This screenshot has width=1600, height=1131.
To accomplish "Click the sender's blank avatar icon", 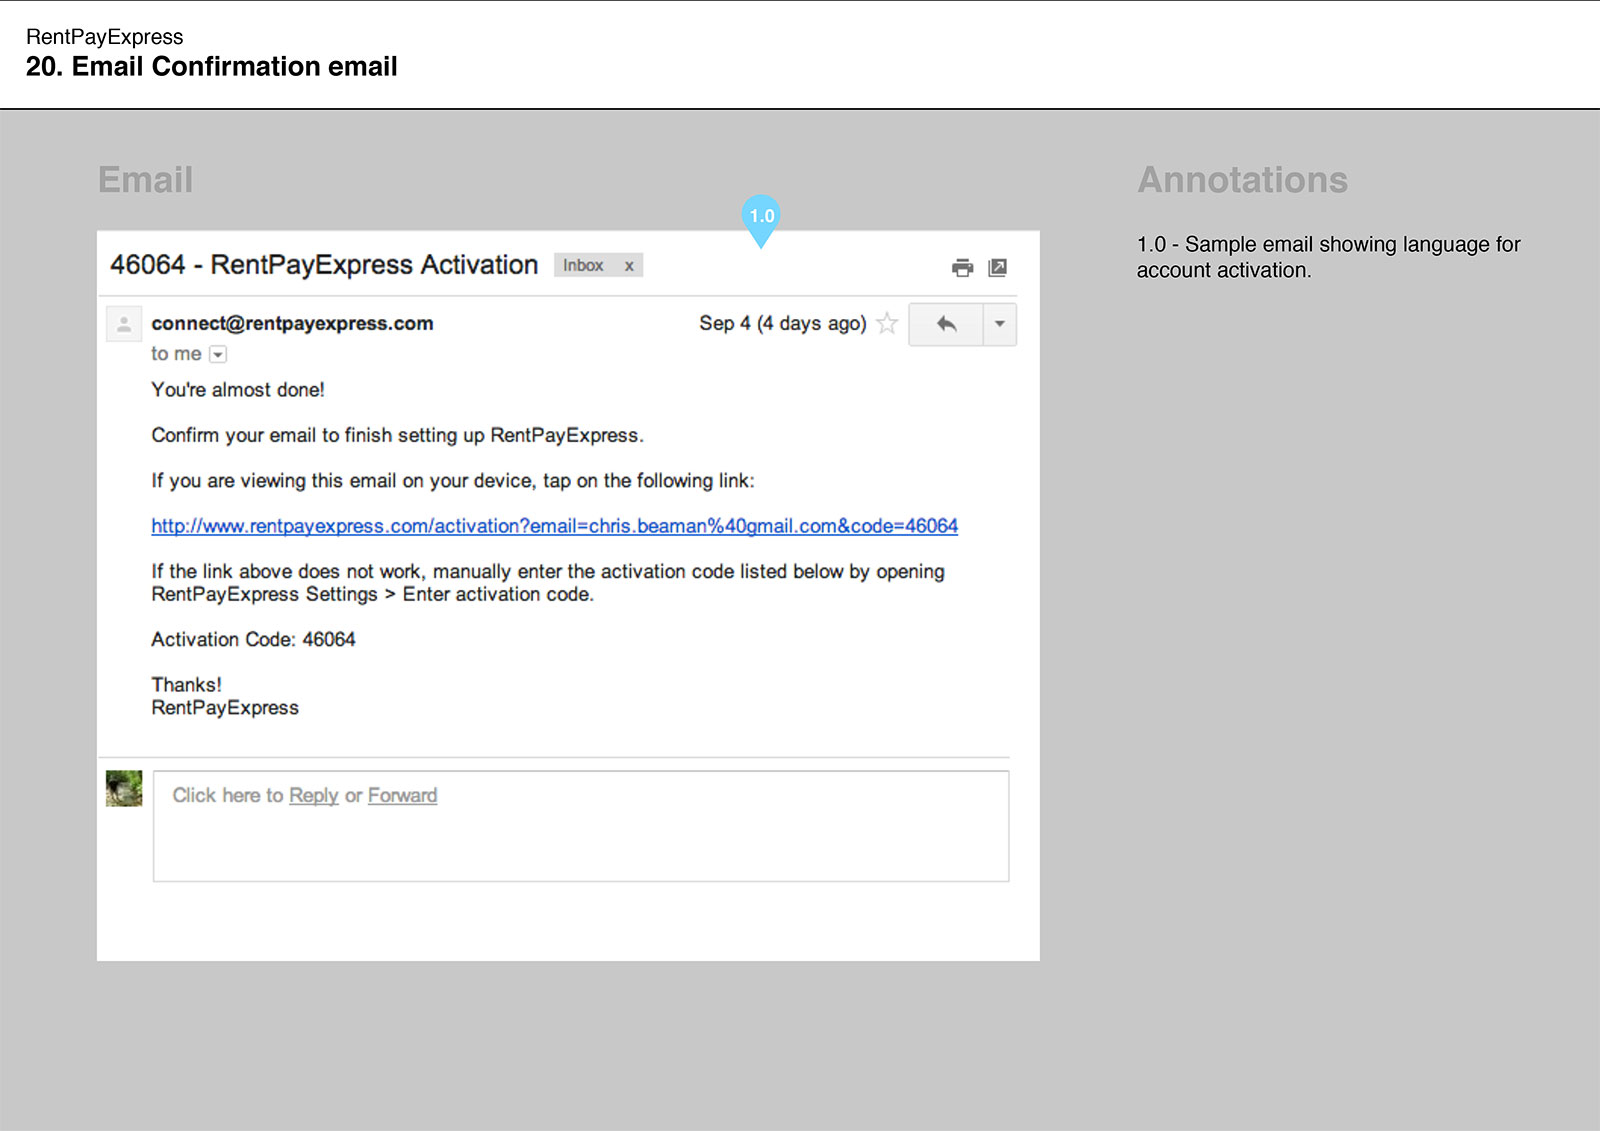I will [124, 324].
